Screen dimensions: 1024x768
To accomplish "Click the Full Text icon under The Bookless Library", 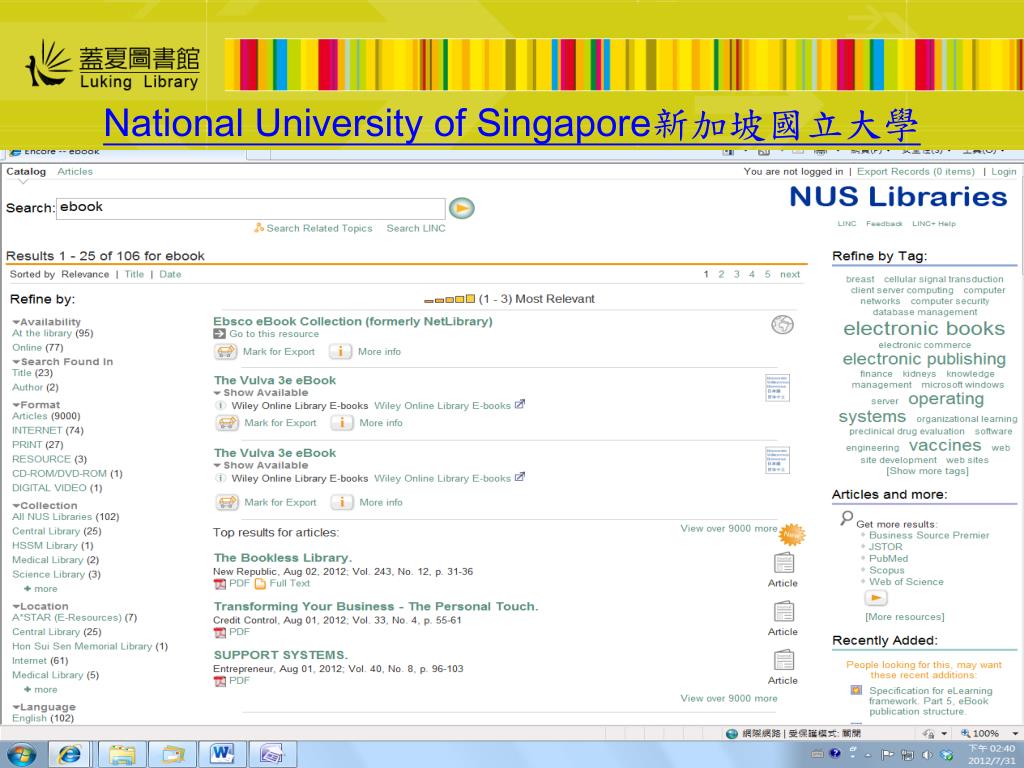I will pyautogui.click(x=260, y=584).
